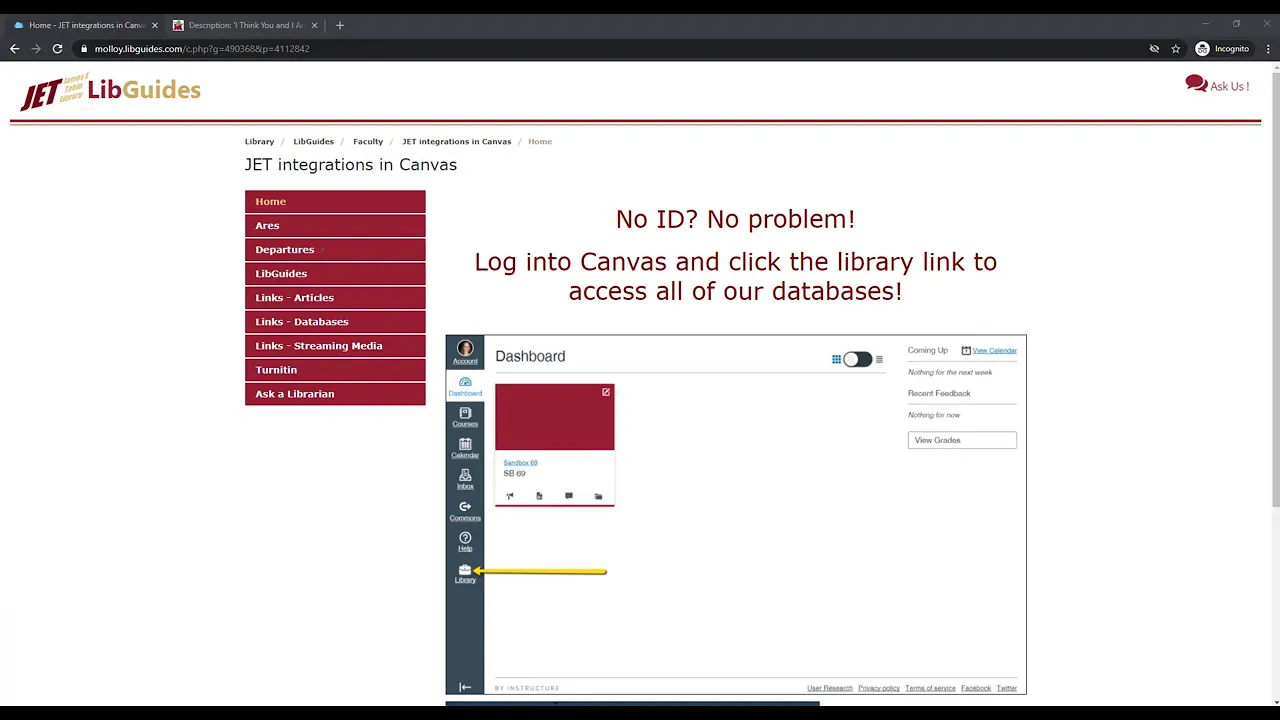The image size is (1280, 720).
Task: Close the JET integrations in Canvas tab
Action: pos(155,25)
